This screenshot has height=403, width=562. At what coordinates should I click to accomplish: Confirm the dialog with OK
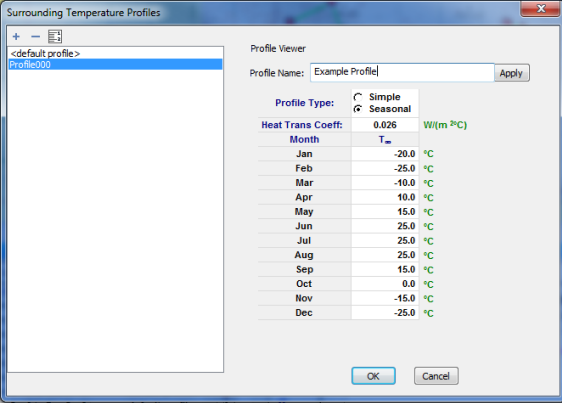373,376
